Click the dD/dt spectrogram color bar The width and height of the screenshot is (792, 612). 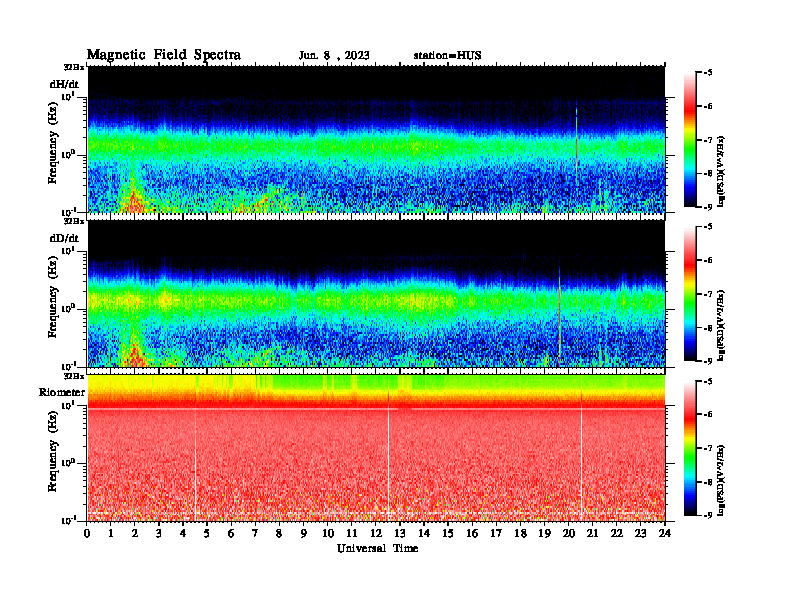(690, 294)
